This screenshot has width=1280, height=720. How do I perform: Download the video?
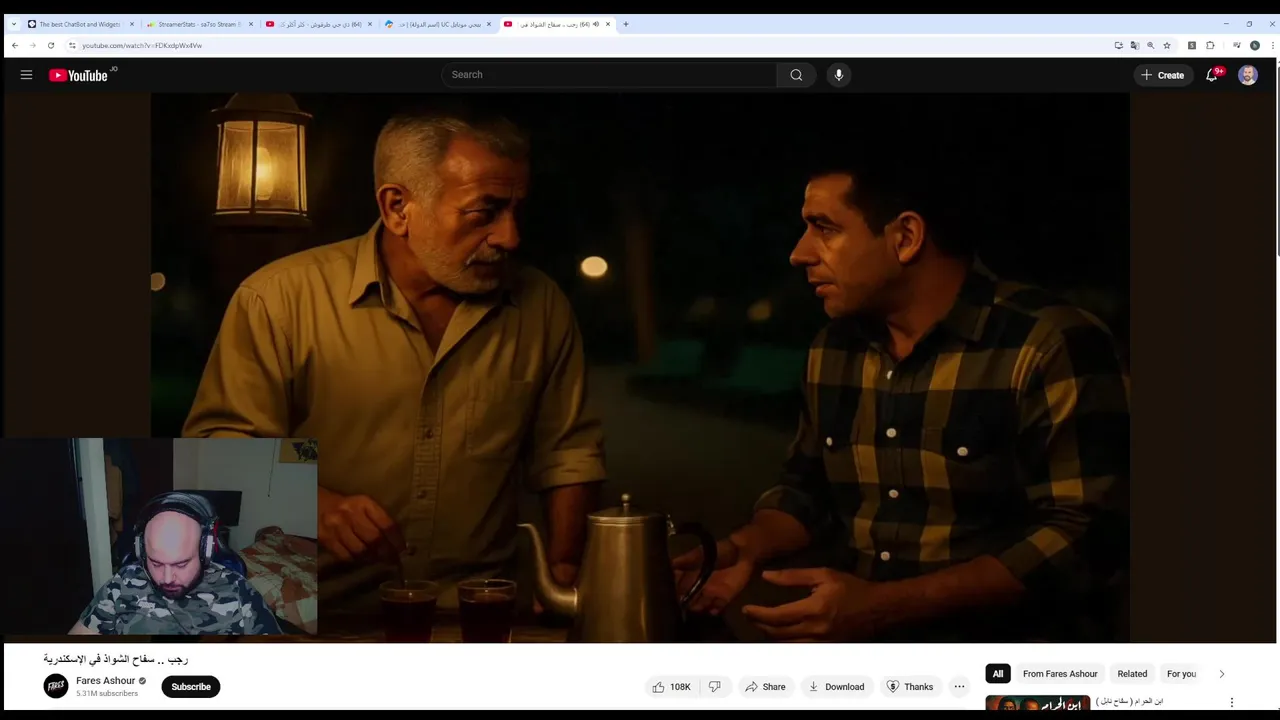pos(836,687)
